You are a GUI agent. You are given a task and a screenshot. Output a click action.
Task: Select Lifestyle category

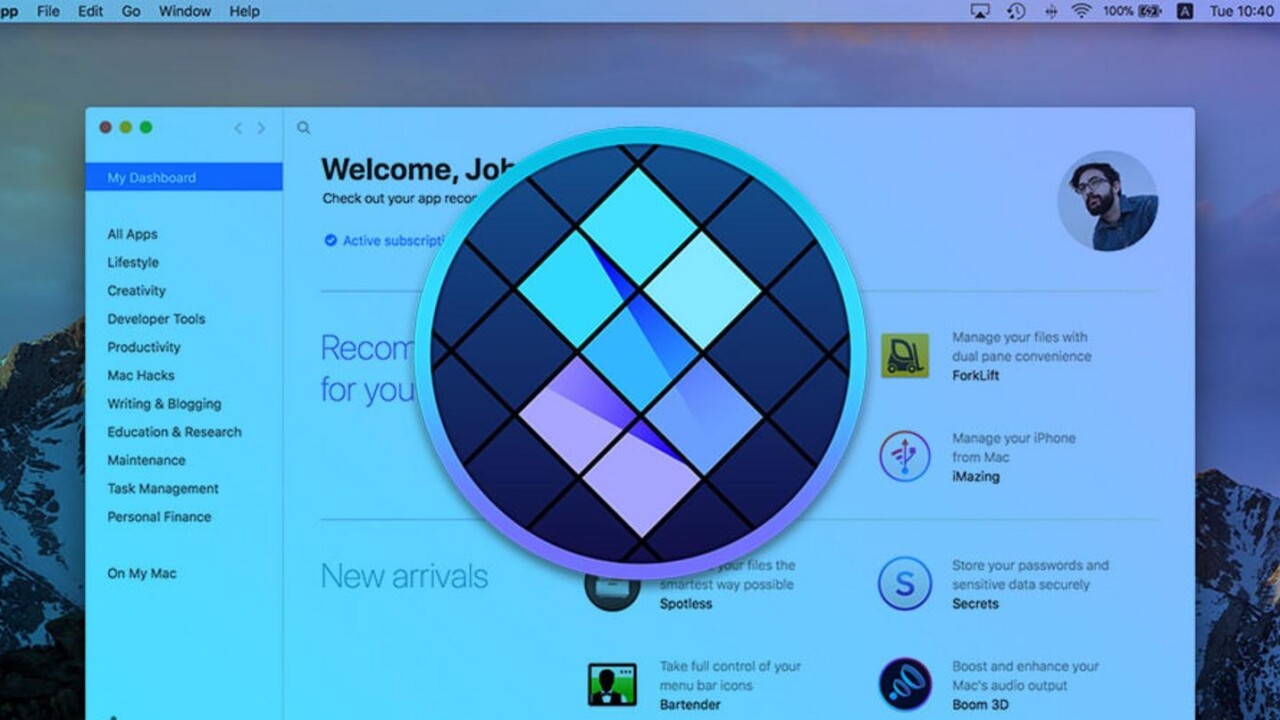point(133,262)
